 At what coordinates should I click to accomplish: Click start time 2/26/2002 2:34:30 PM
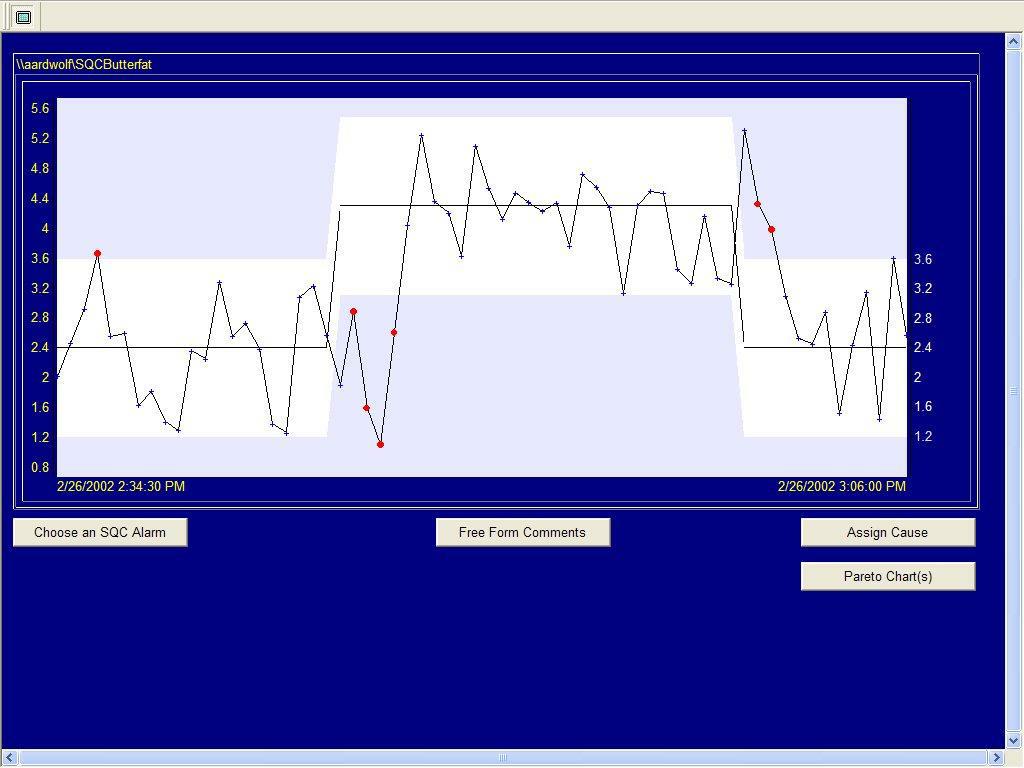point(121,487)
